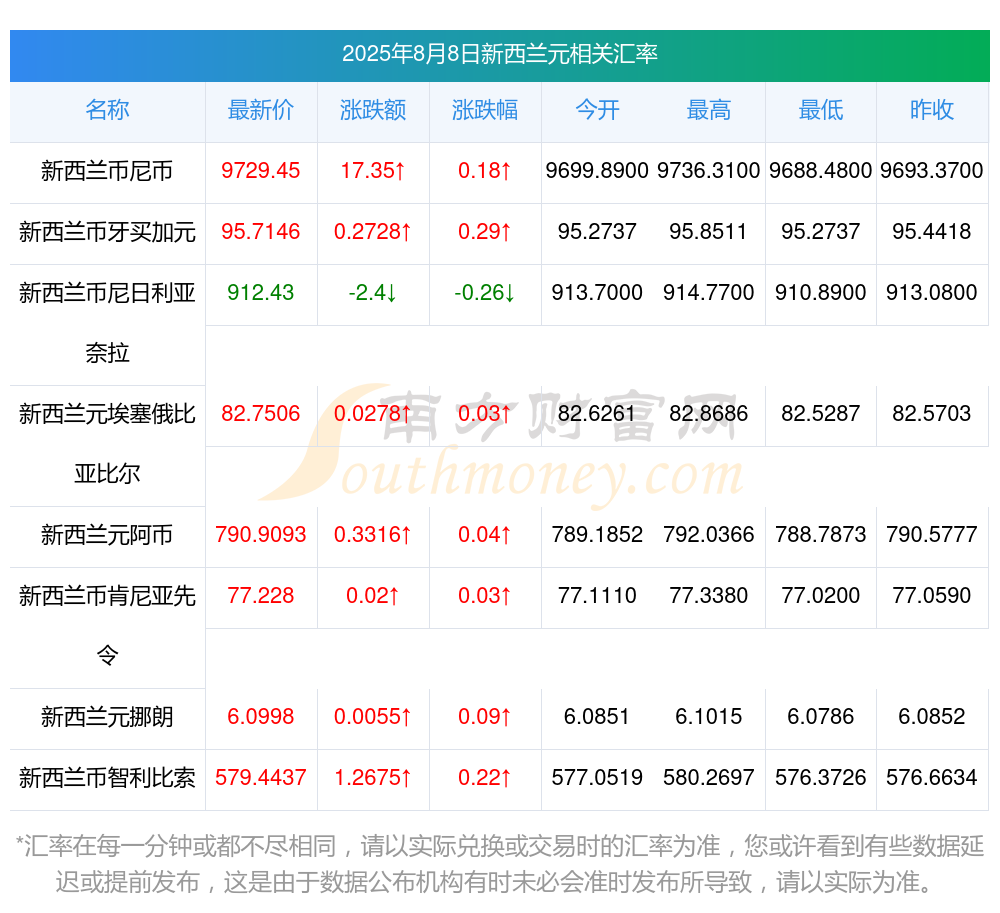Click latest price 9729.45
1000x913 pixels.
click(261, 171)
